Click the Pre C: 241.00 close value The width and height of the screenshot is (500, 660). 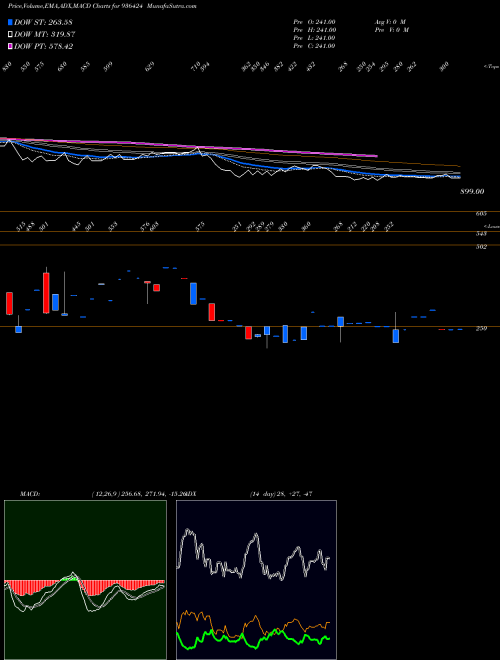point(314,46)
